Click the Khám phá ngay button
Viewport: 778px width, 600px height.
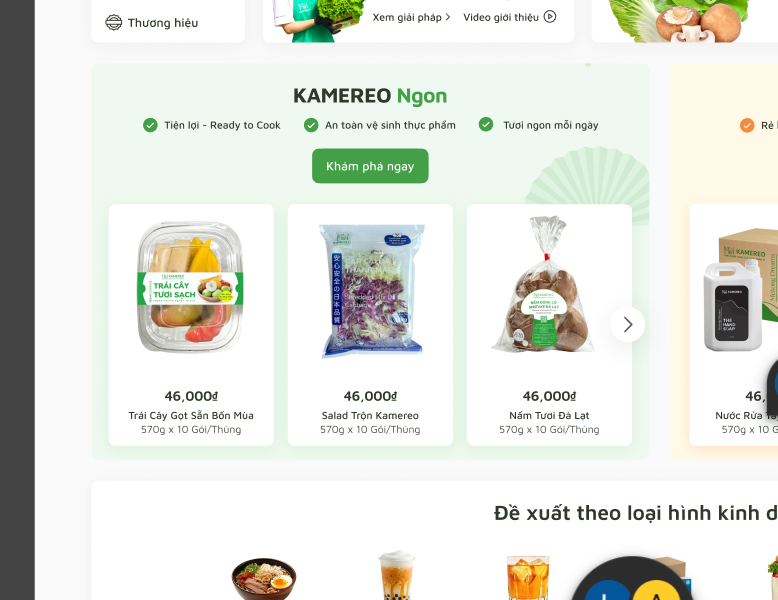coord(370,166)
